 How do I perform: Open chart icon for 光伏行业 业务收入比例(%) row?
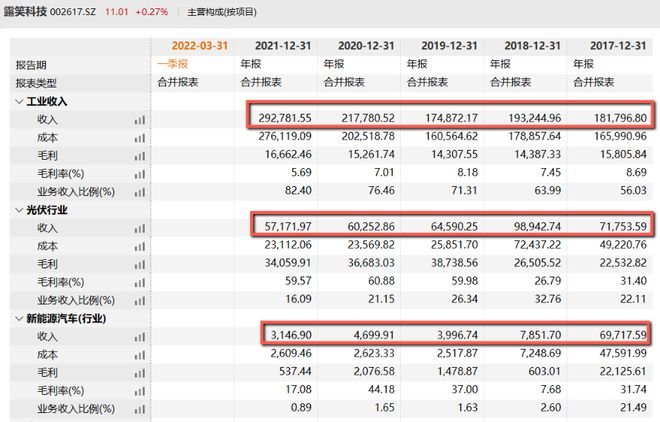tap(140, 301)
